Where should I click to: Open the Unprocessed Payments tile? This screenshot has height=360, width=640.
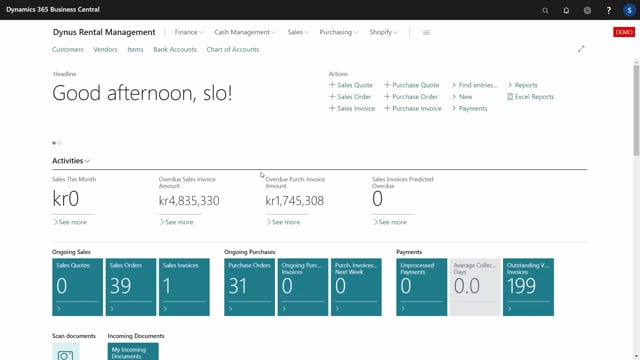click(x=422, y=287)
